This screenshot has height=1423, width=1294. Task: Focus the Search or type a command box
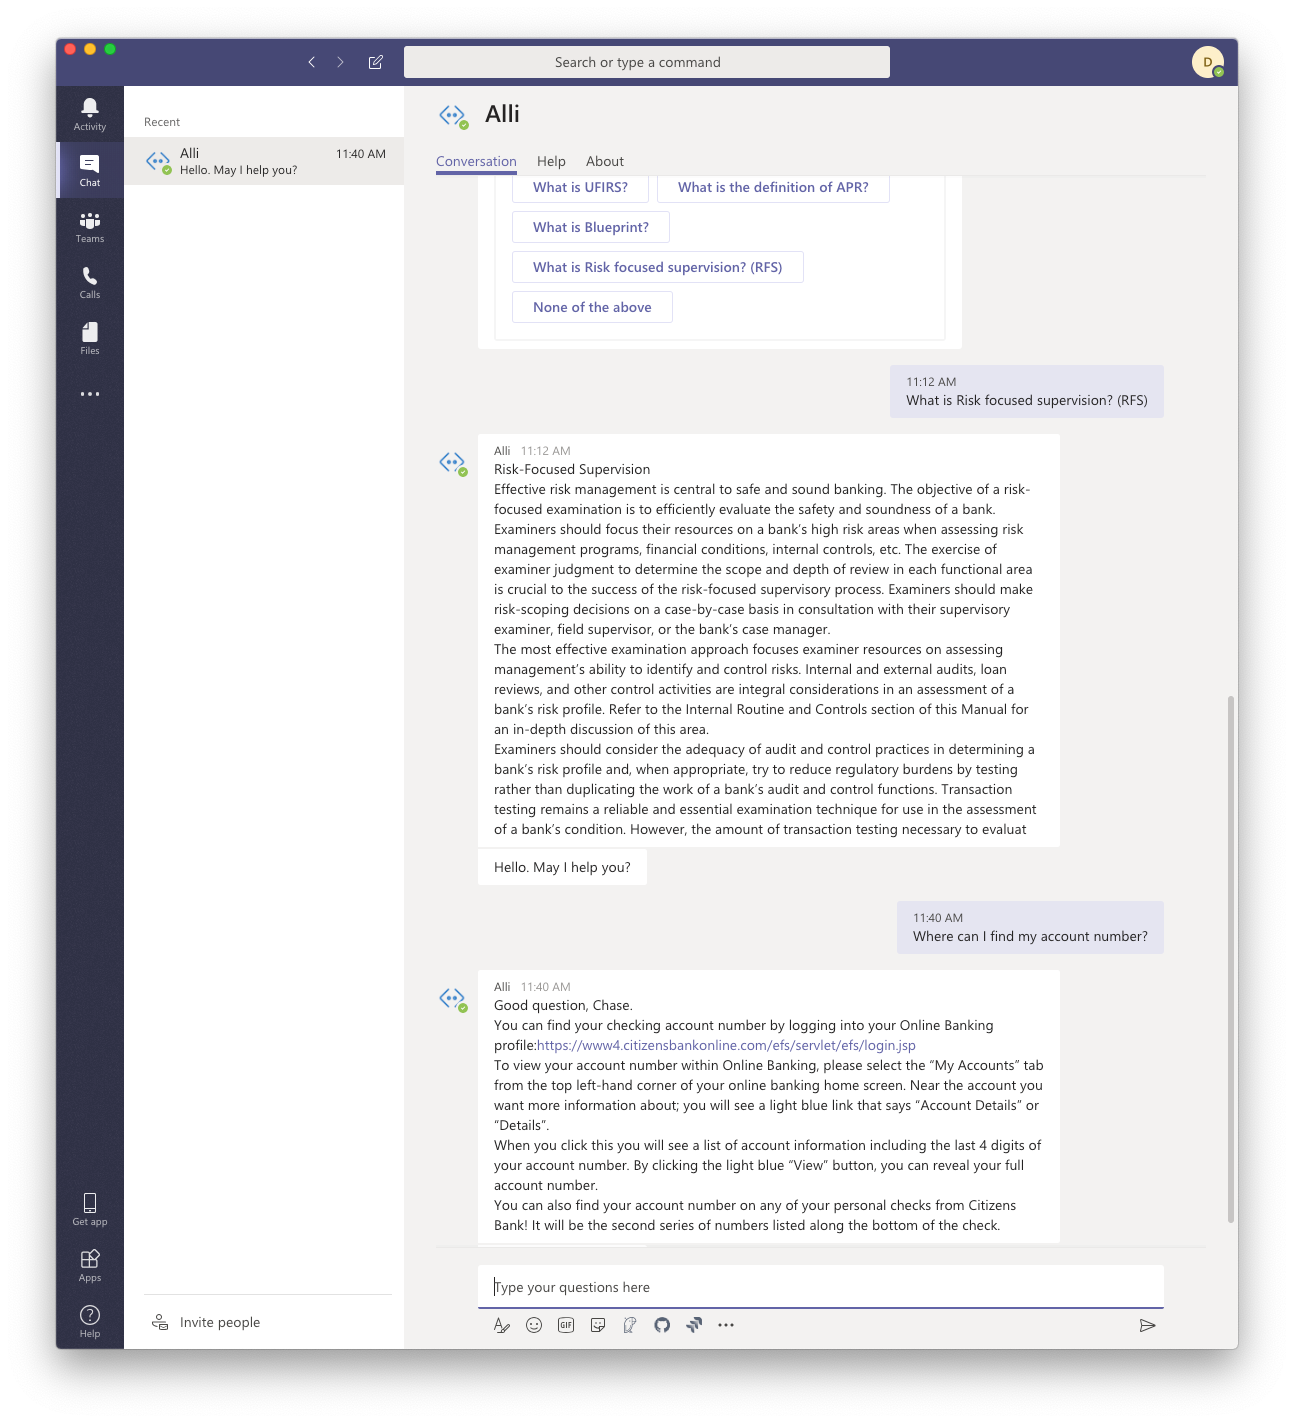pos(647,62)
